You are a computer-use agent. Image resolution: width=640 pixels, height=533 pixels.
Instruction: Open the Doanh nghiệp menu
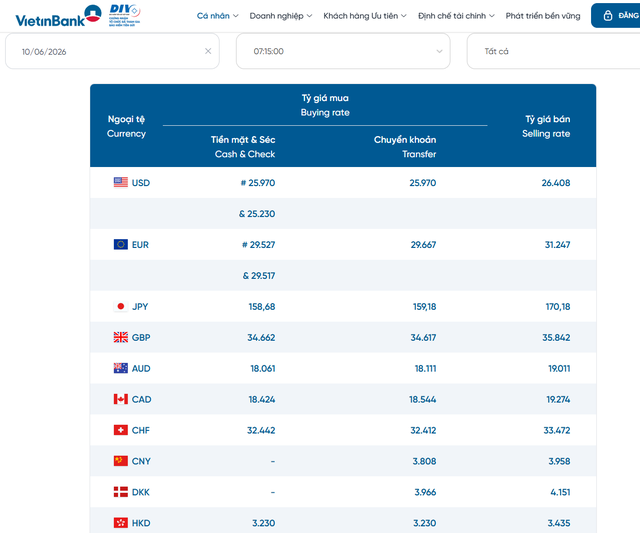click(280, 16)
